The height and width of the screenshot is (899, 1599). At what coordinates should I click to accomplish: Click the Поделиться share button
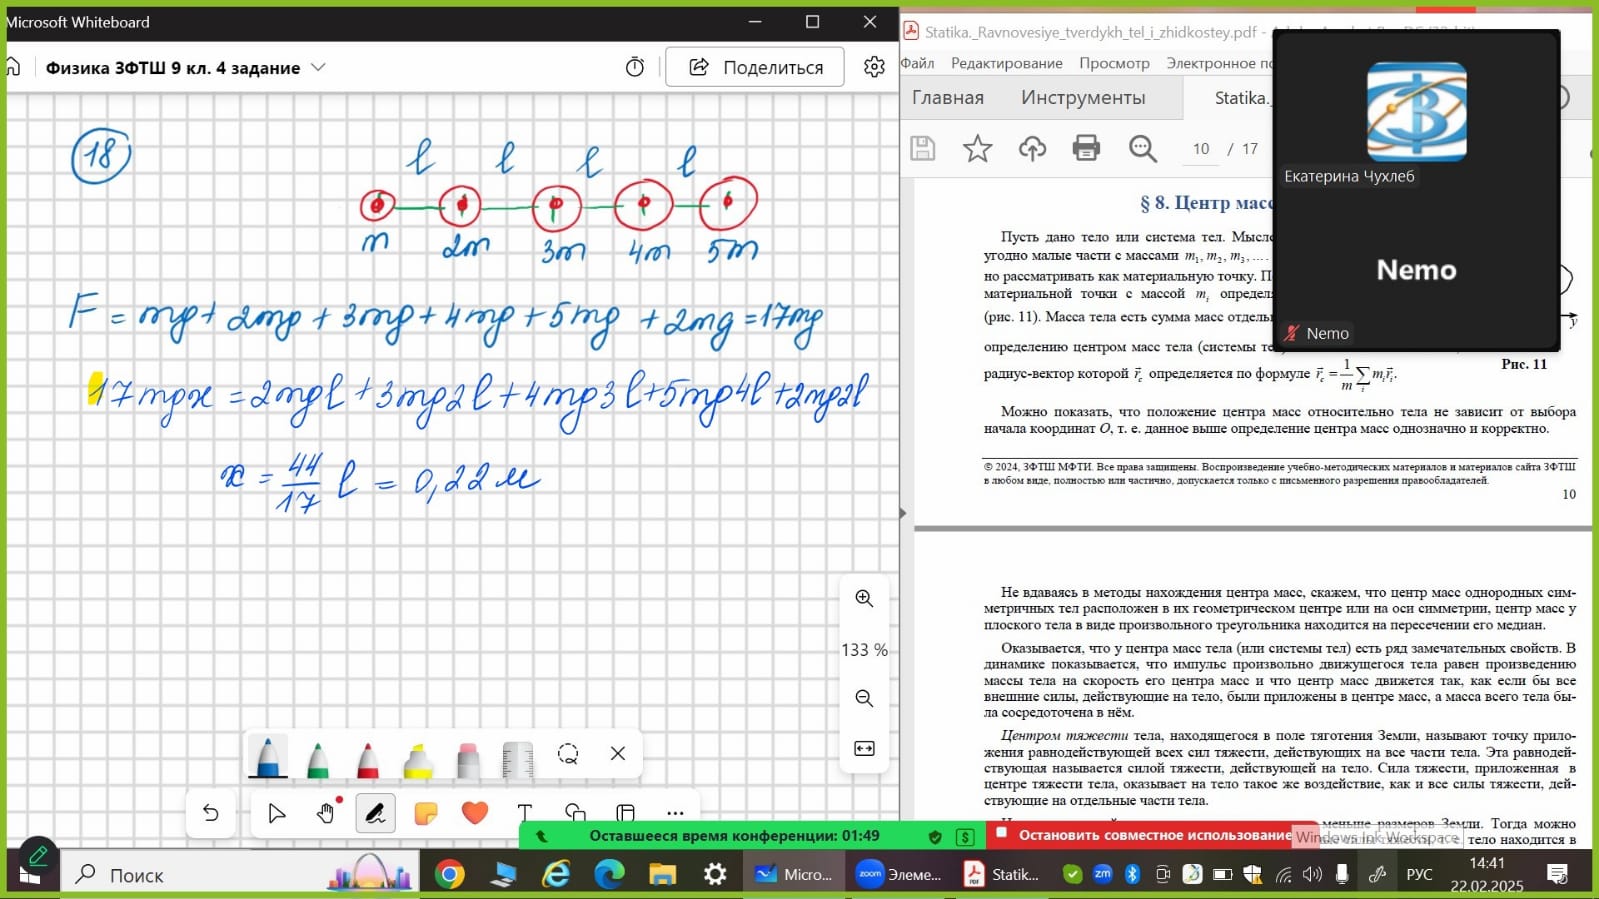click(755, 67)
